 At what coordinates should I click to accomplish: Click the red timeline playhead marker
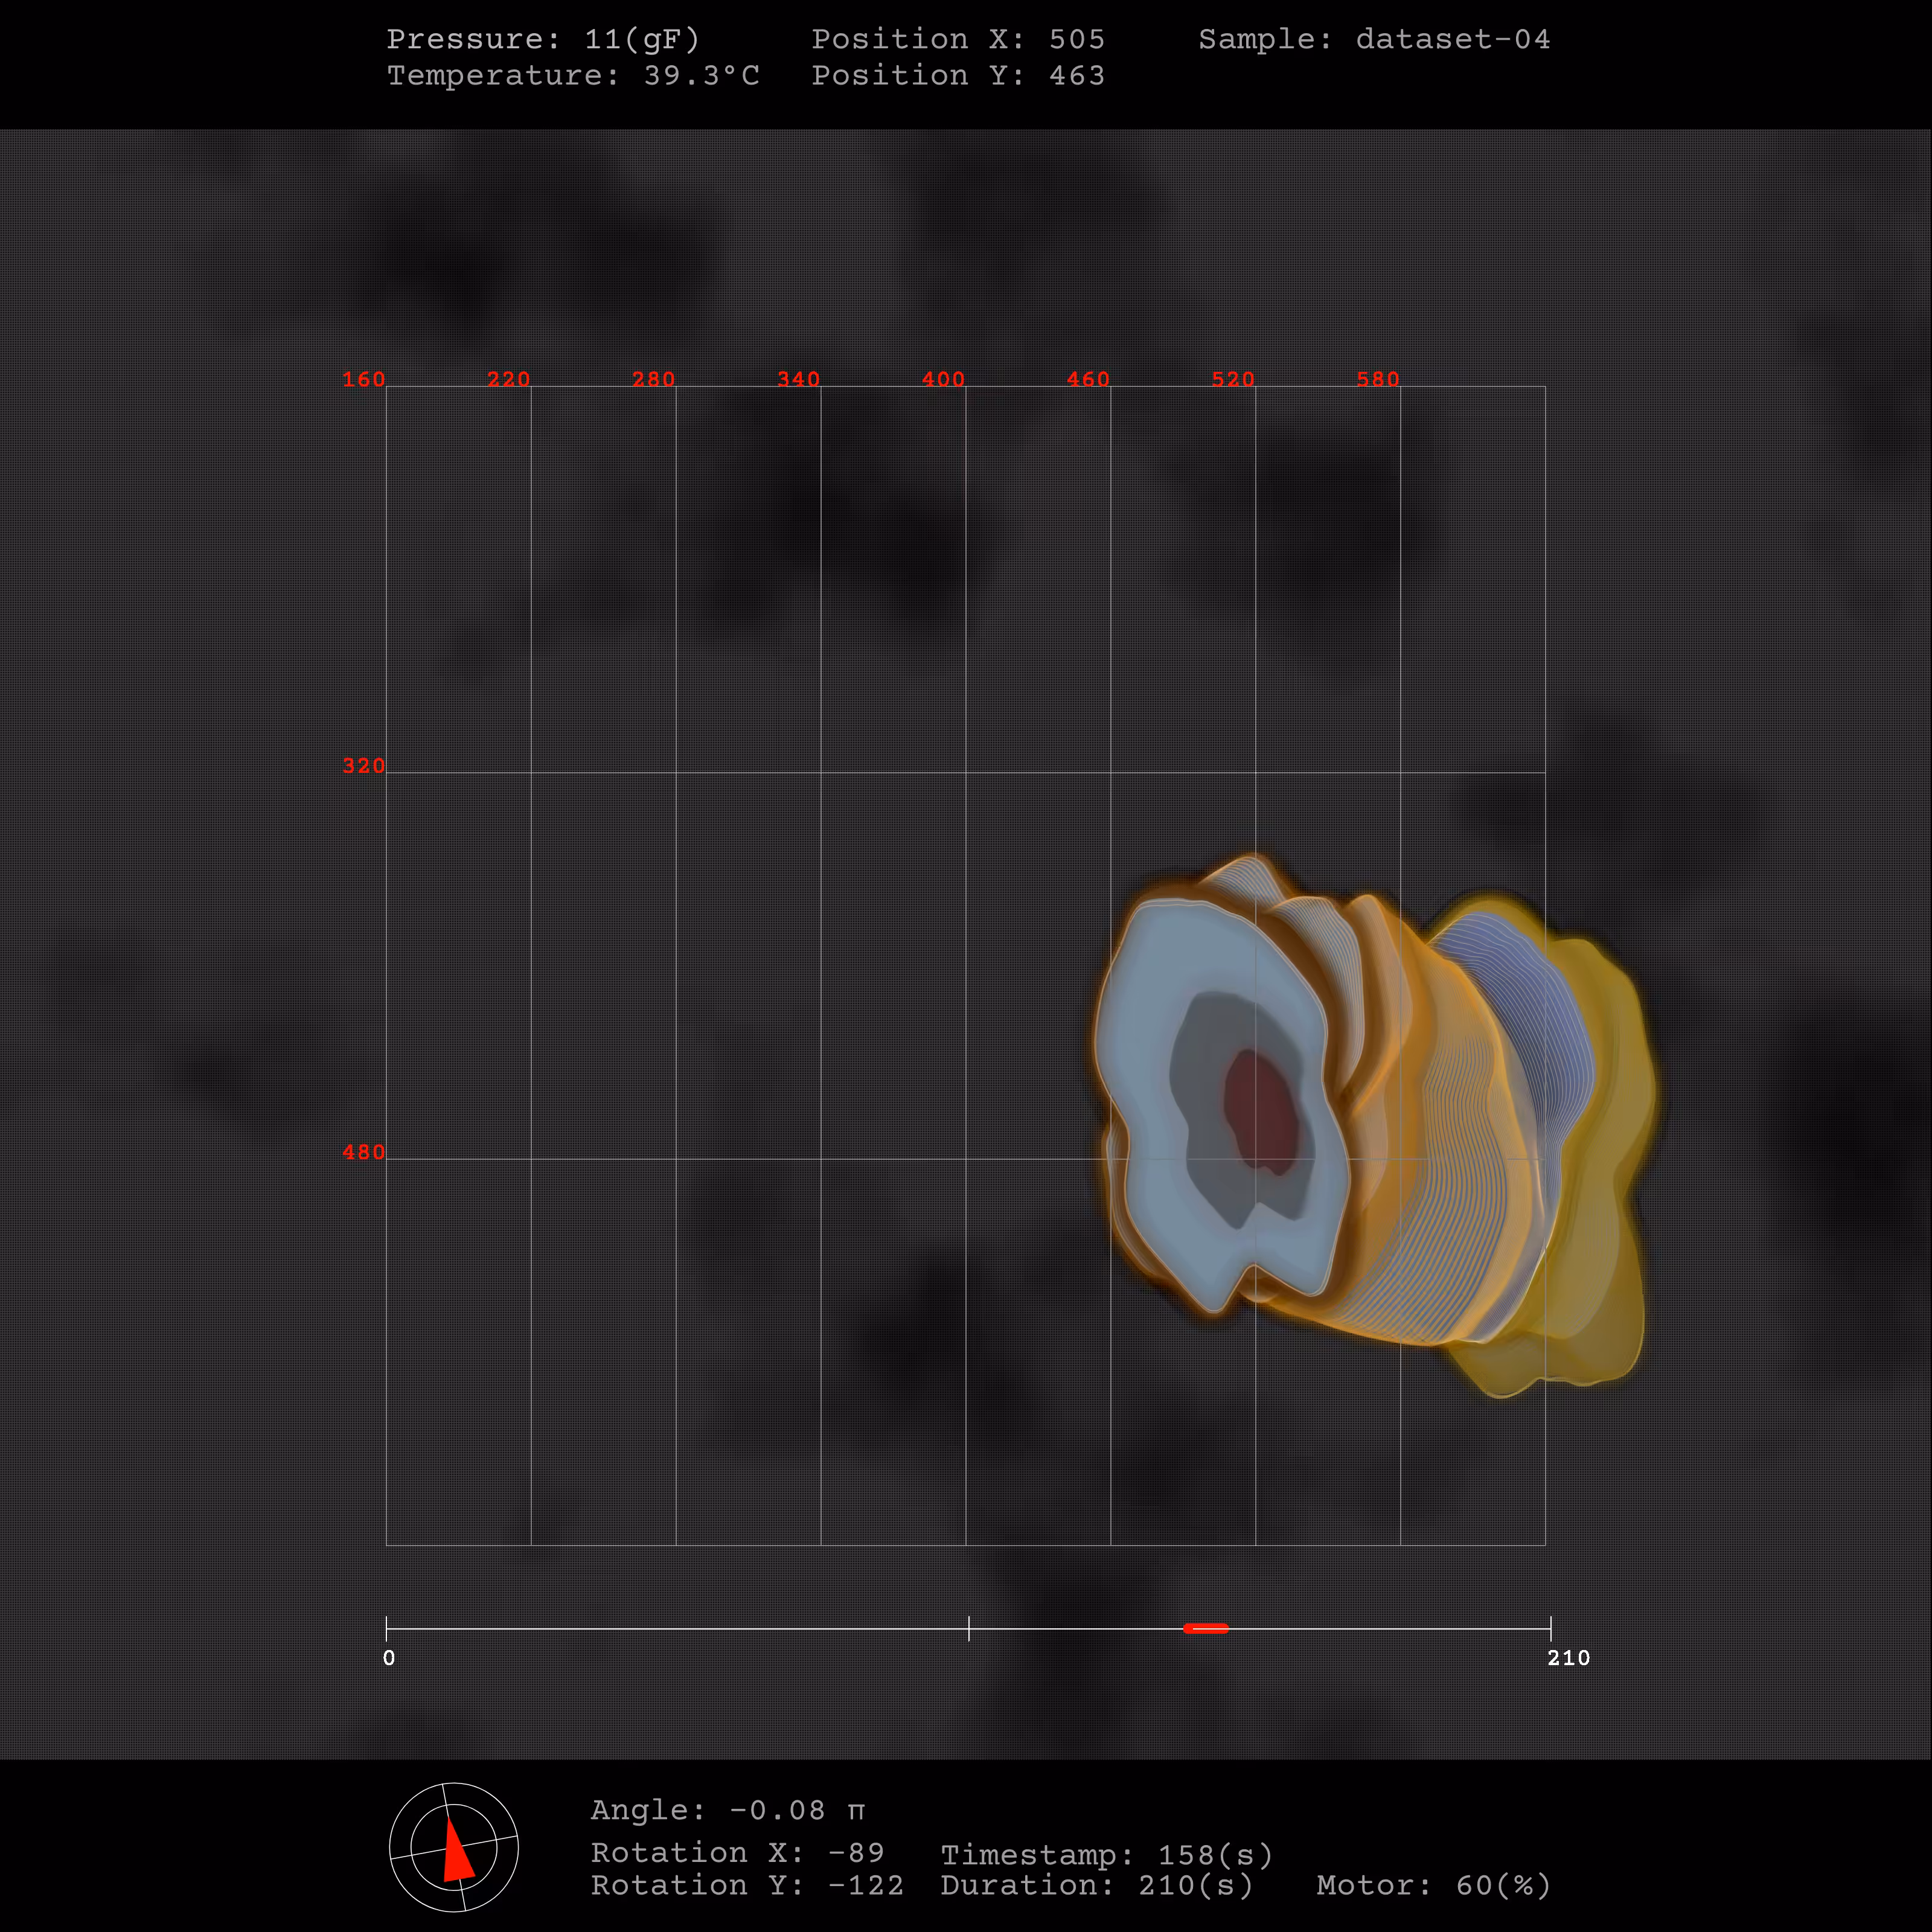[x=1206, y=1629]
